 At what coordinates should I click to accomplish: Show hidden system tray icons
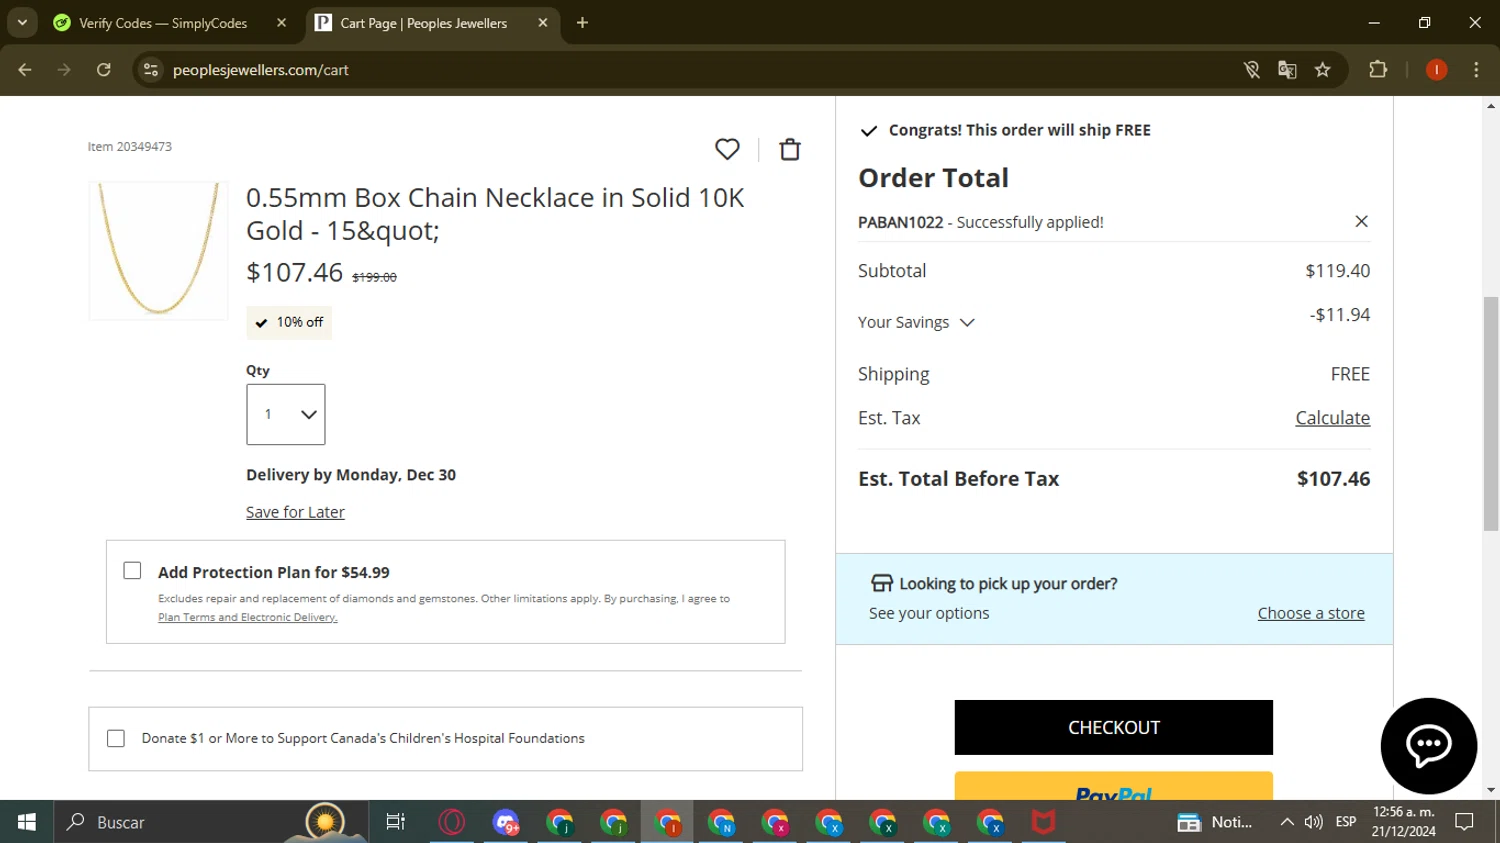(x=1287, y=822)
